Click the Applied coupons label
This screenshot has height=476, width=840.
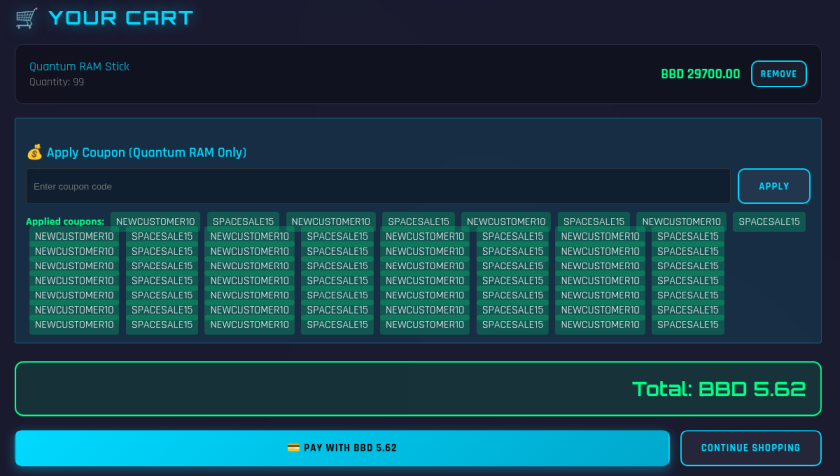(x=65, y=222)
